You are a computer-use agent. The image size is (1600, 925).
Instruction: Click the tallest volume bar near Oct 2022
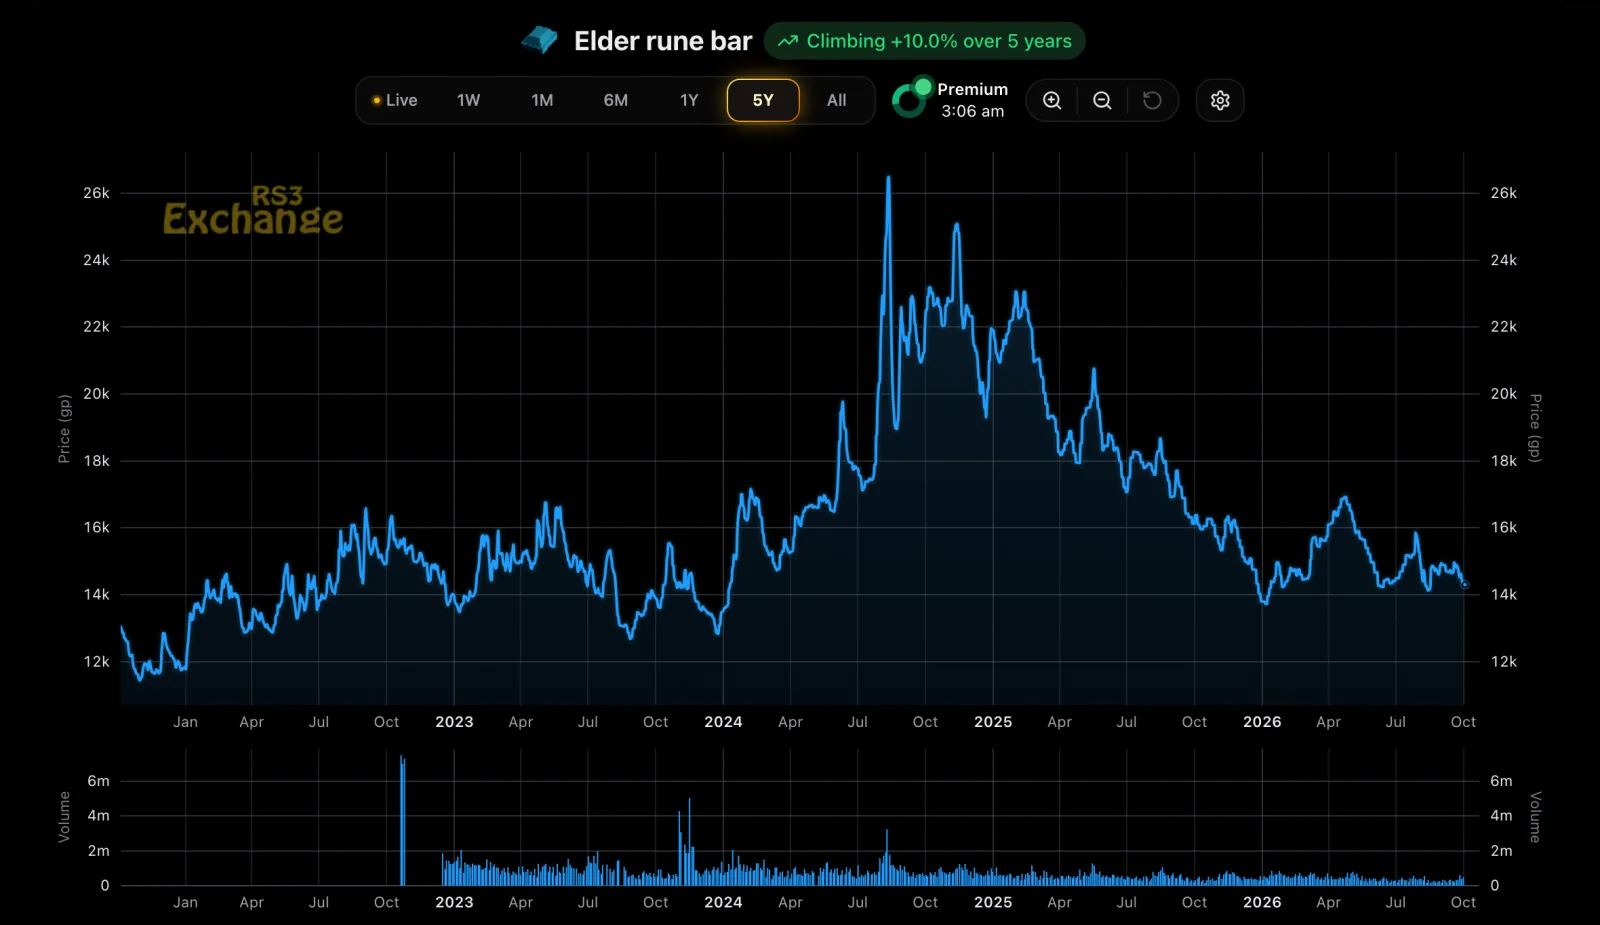(402, 820)
